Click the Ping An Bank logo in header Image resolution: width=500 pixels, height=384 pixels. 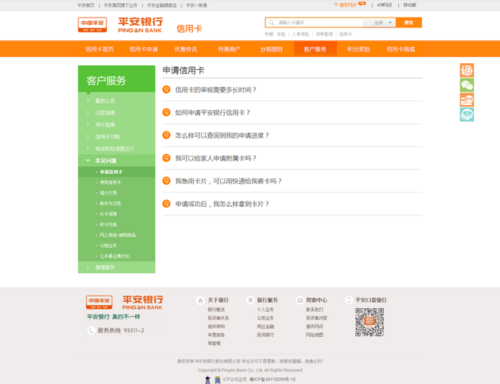pos(120,25)
